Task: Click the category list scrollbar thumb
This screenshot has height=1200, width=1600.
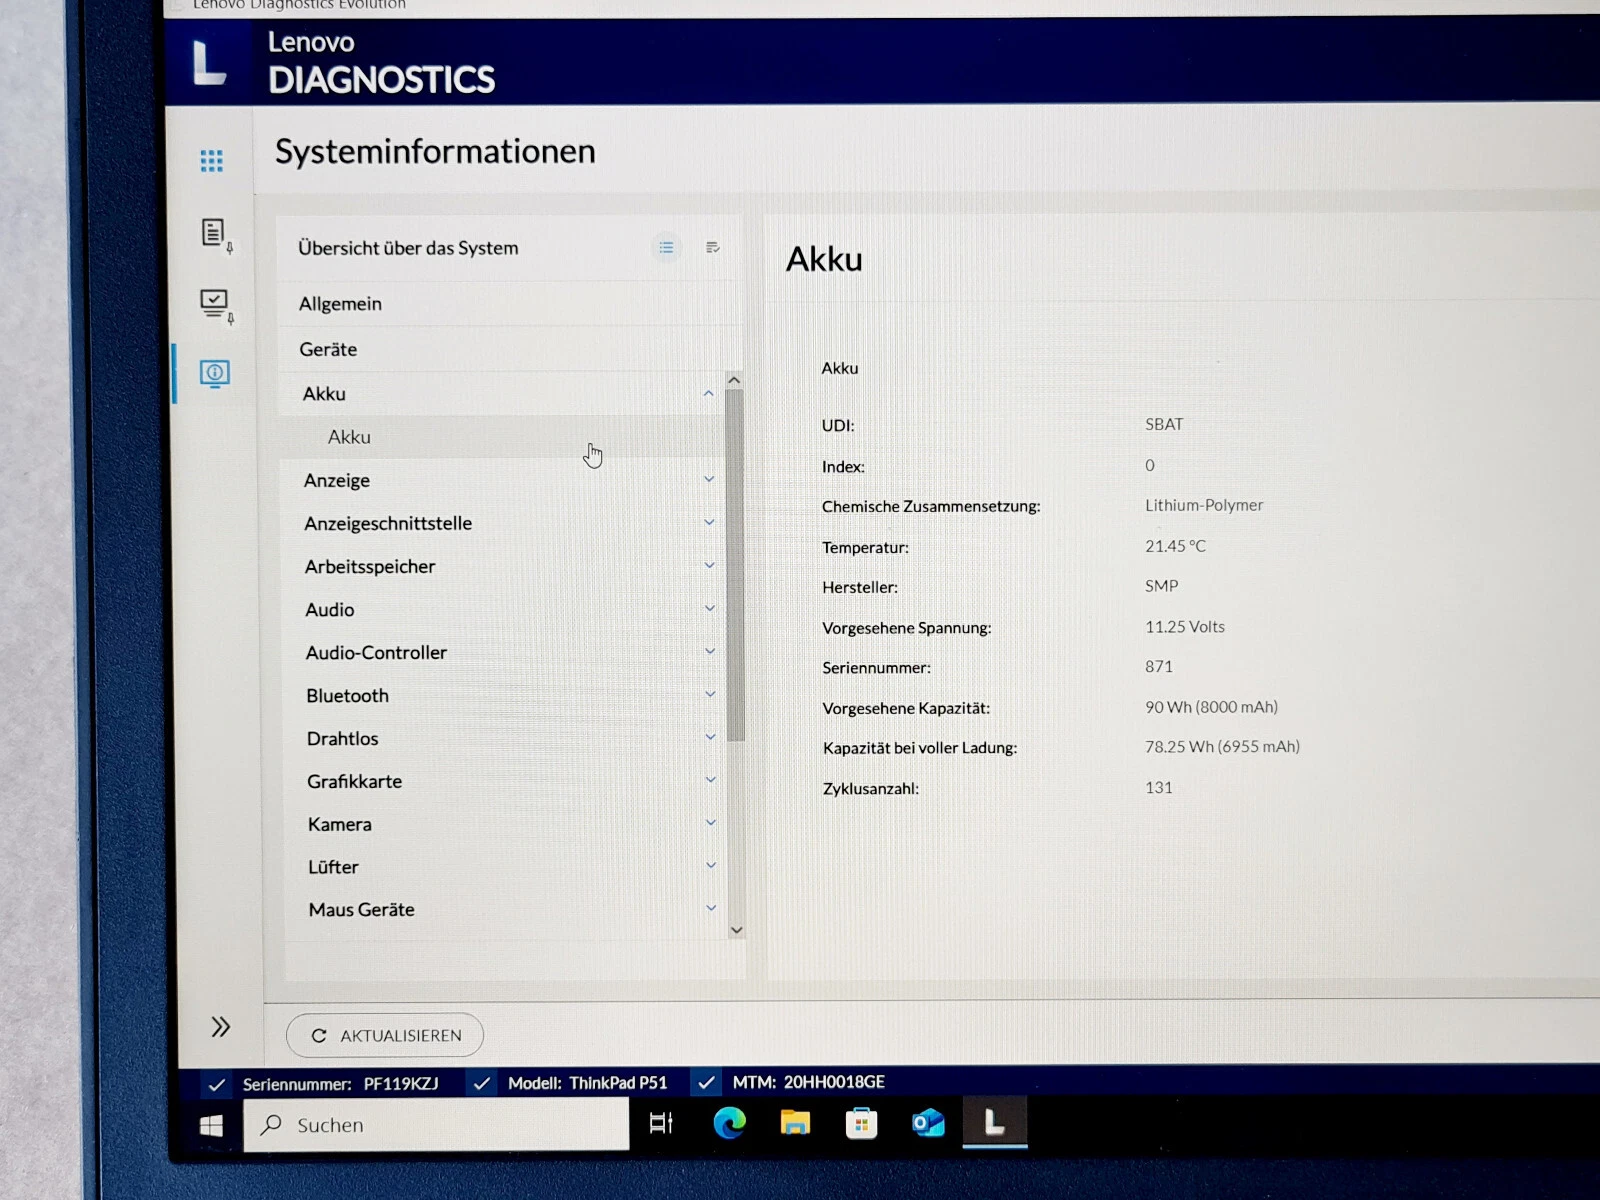Action: pos(735,565)
